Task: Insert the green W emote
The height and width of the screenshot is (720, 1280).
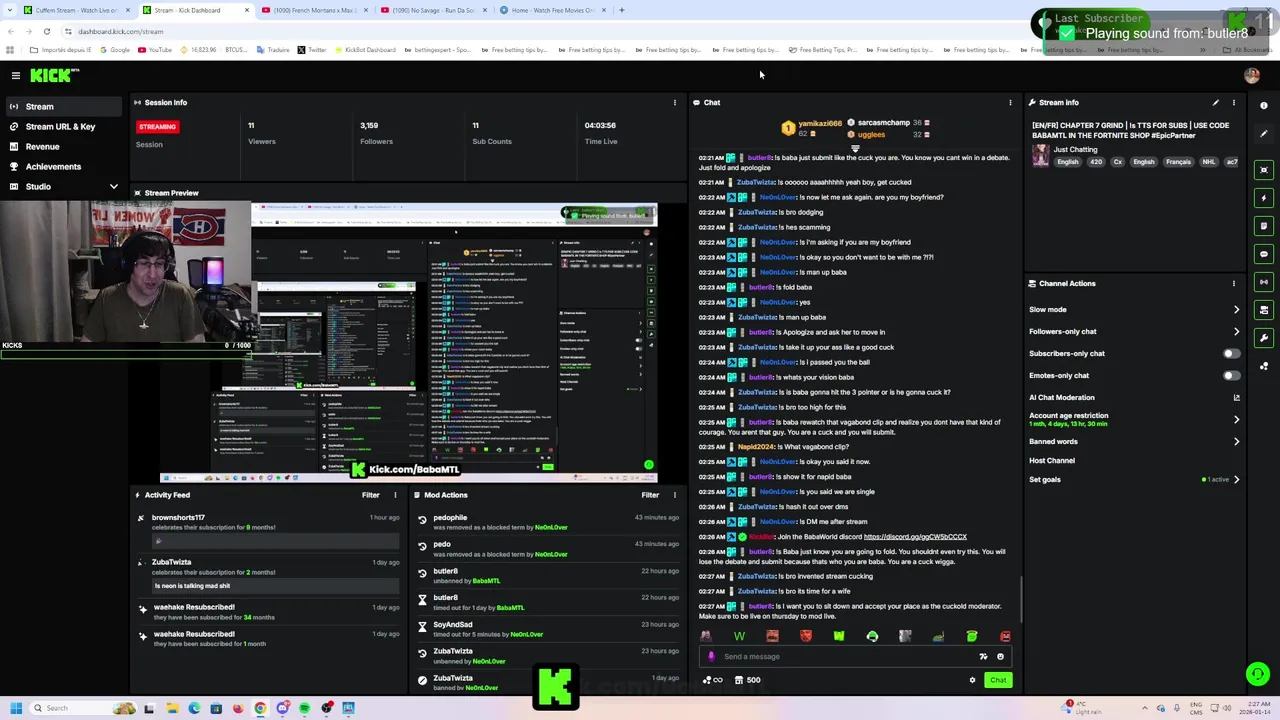Action: click(739, 636)
